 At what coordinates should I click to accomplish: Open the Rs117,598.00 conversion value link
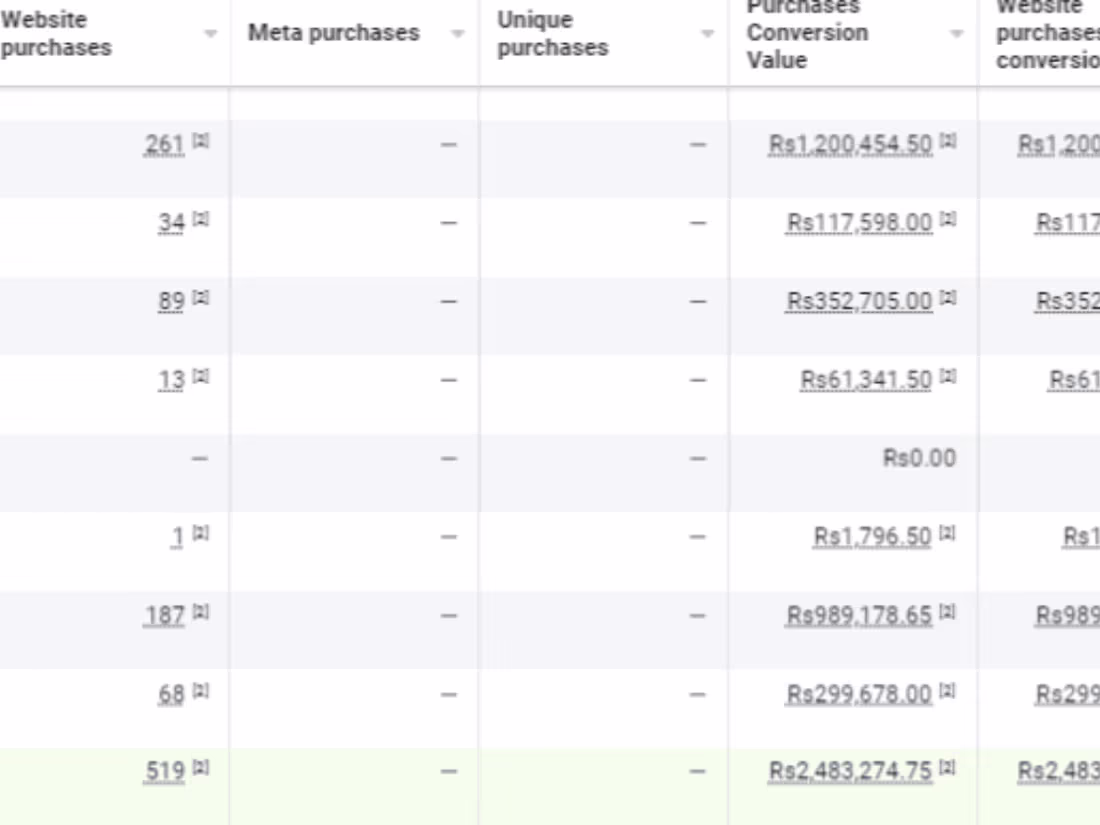point(859,223)
